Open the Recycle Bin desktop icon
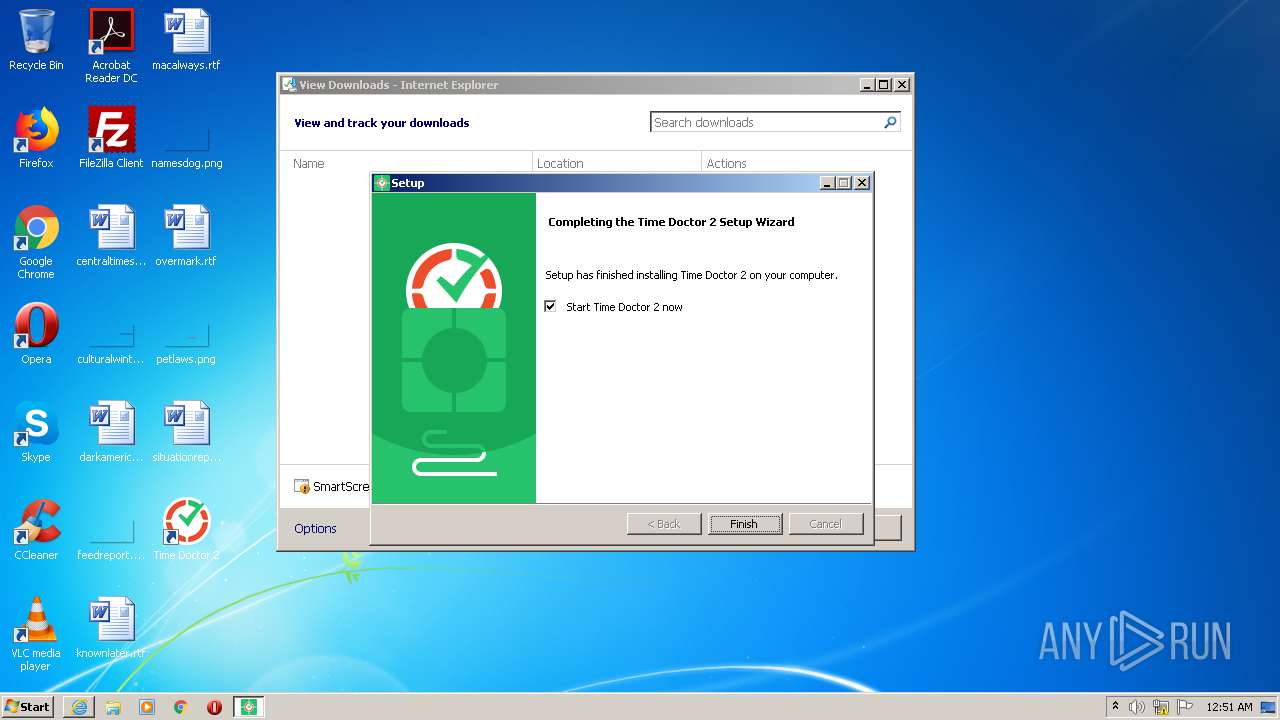1280x720 pixels. tap(36, 40)
